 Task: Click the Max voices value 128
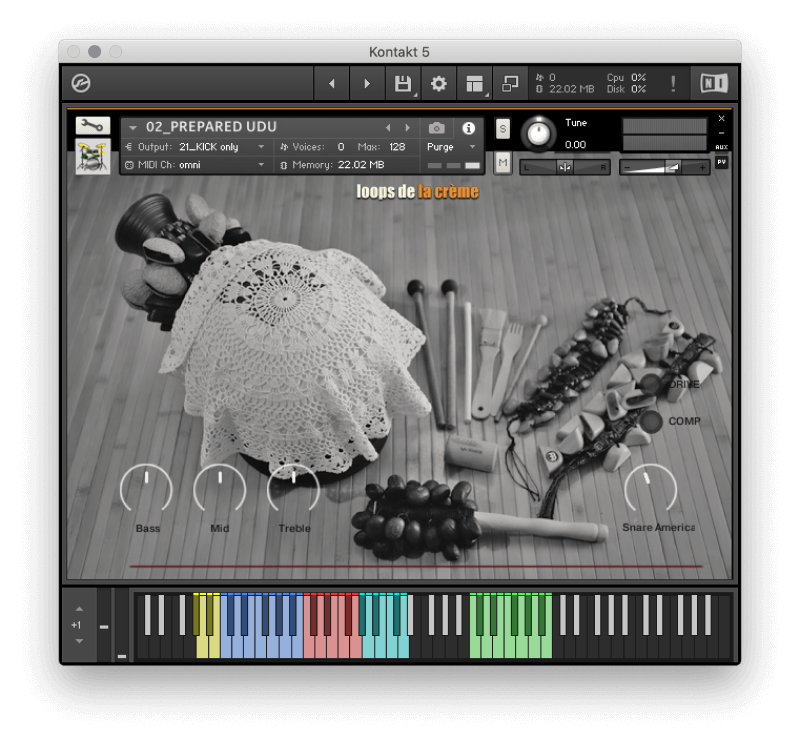pyautogui.click(x=397, y=147)
